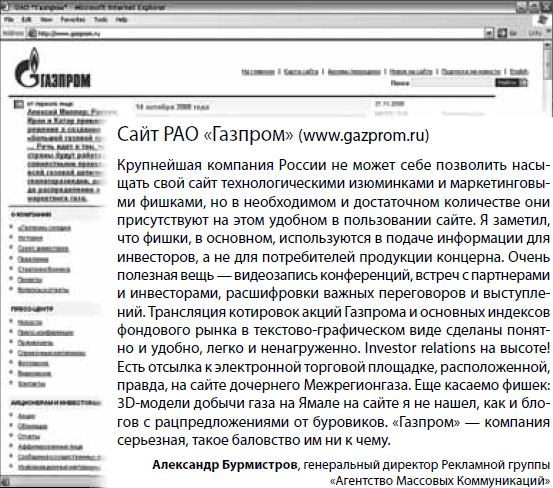Image resolution: width=553 pixels, height=488 pixels.
Task: Open 'Вопросы и ответы' sidebar link
Action: (43, 290)
